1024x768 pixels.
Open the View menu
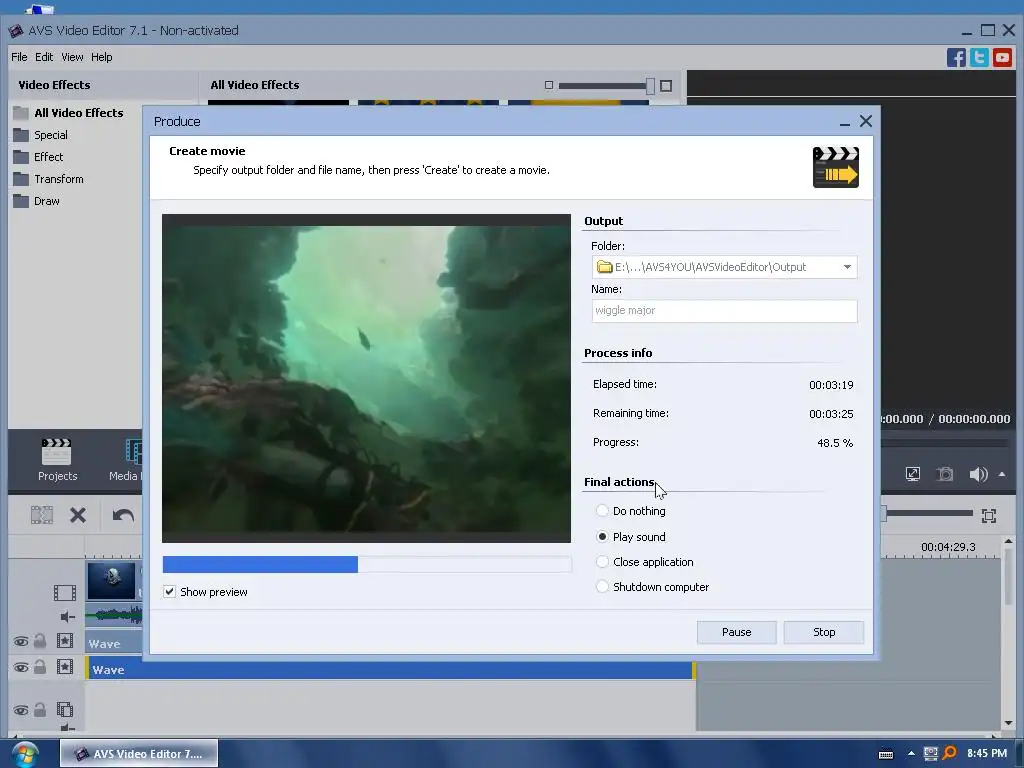pyautogui.click(x=72, y=57)
